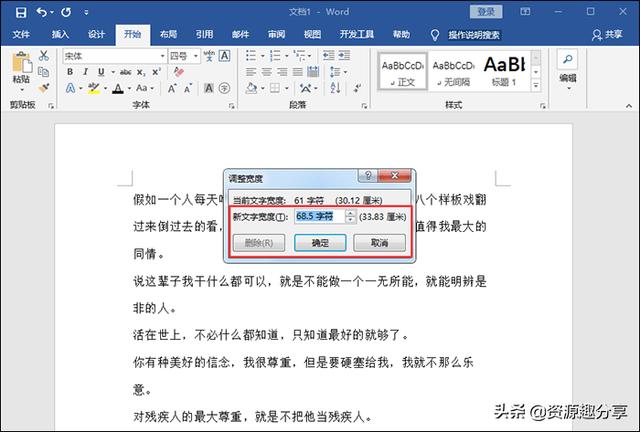Apply yellow text highlight color
Image resolution: width=640 pixels, height=432 pixels.
(x=94, y=88)
